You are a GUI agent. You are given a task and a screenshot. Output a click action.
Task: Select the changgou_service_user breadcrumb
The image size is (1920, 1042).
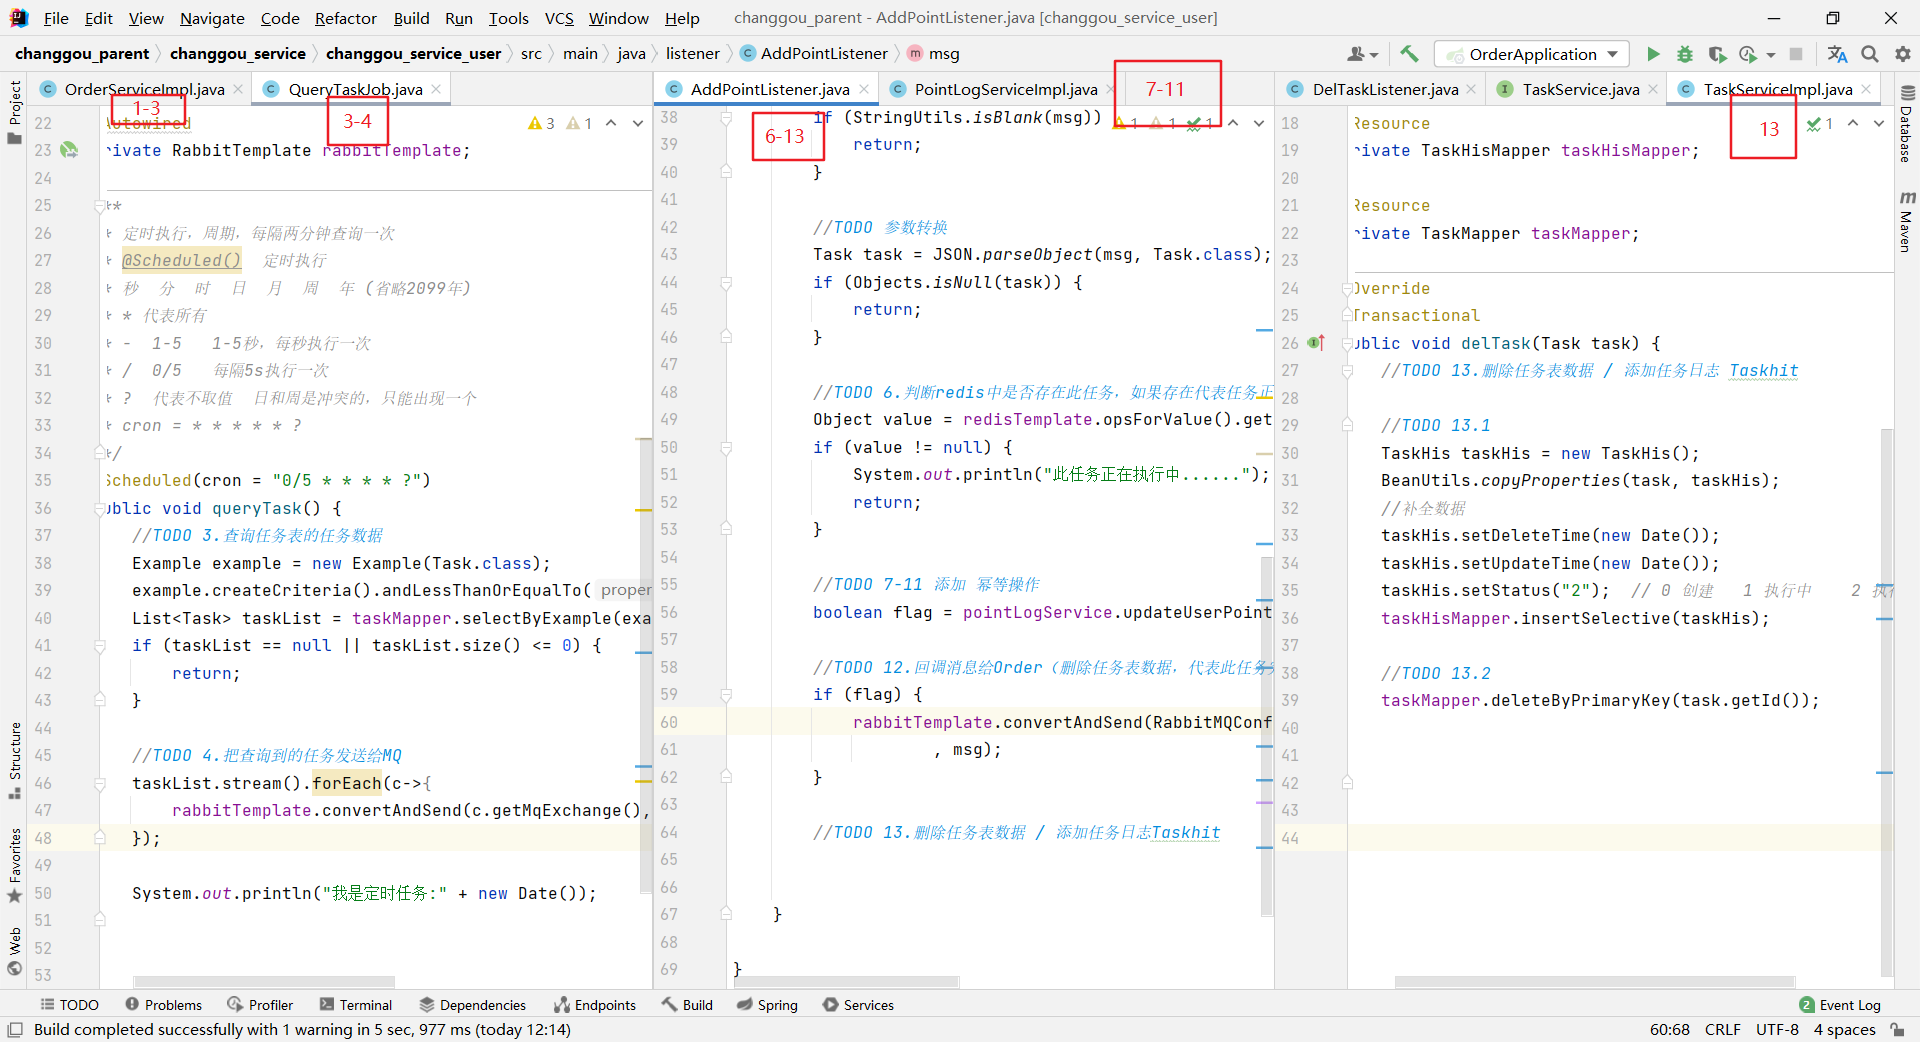[413, 54]
